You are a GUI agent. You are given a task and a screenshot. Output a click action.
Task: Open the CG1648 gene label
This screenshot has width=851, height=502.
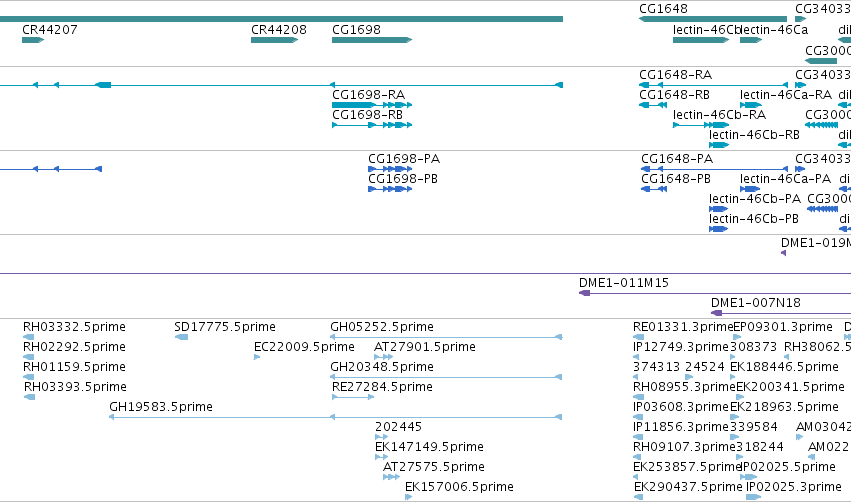tap(663, 9)
